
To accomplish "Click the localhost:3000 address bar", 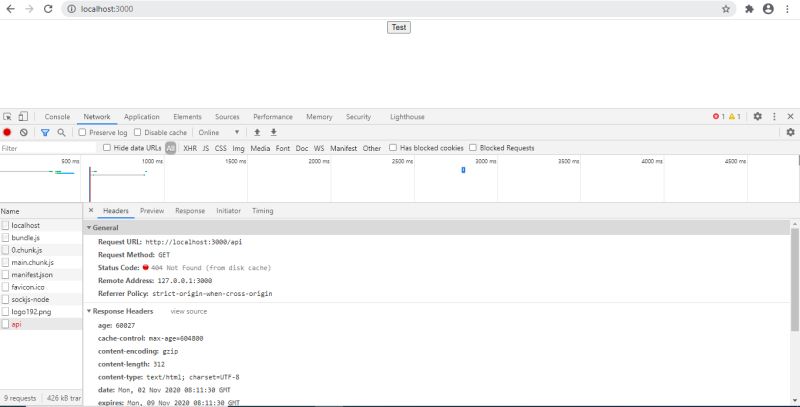I will (398, 9).
